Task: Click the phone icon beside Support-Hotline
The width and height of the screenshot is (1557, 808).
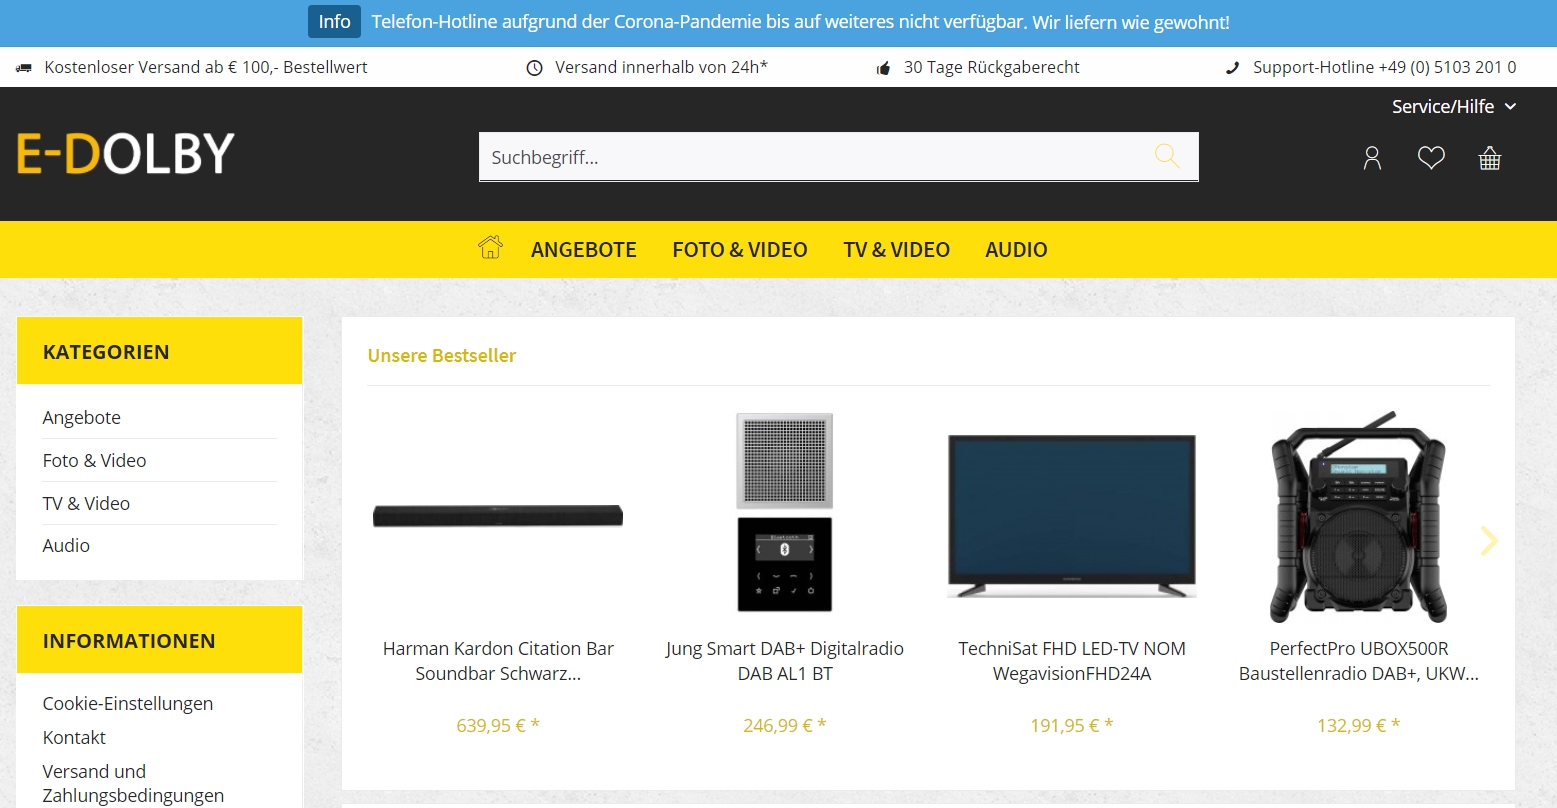Action: [1232, 68]
